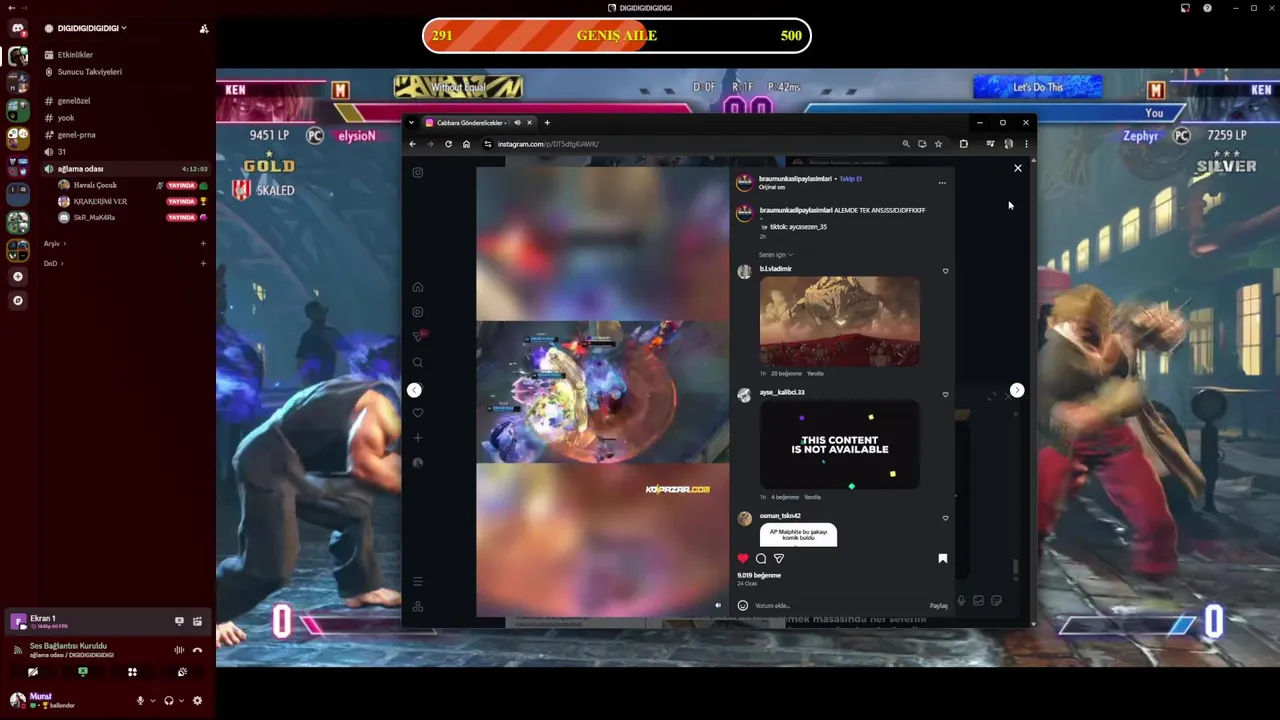Mute the tab's audio speaker icon
The width and height of the screenshot is (1280, 720).
tap(517, 123)
